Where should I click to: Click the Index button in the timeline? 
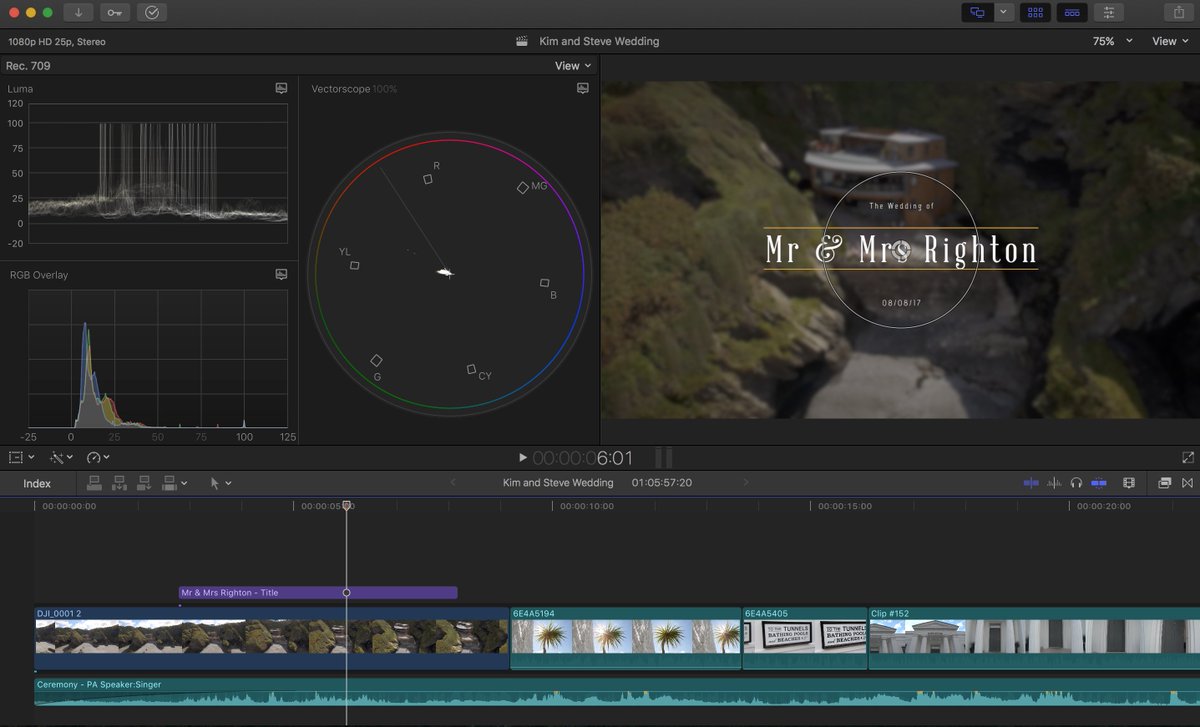click(x=37, y=483)
